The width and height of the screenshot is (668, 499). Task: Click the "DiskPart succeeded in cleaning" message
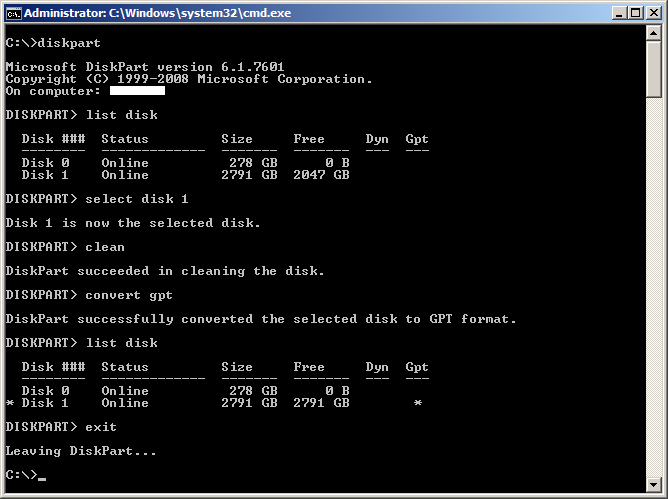tap(165, 271)
